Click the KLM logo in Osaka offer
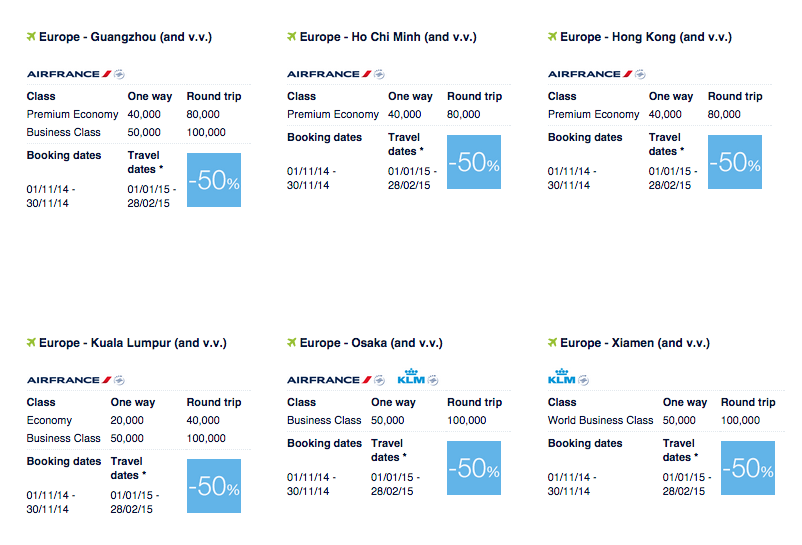Screen dimensions: 802x545 [411, 377]
